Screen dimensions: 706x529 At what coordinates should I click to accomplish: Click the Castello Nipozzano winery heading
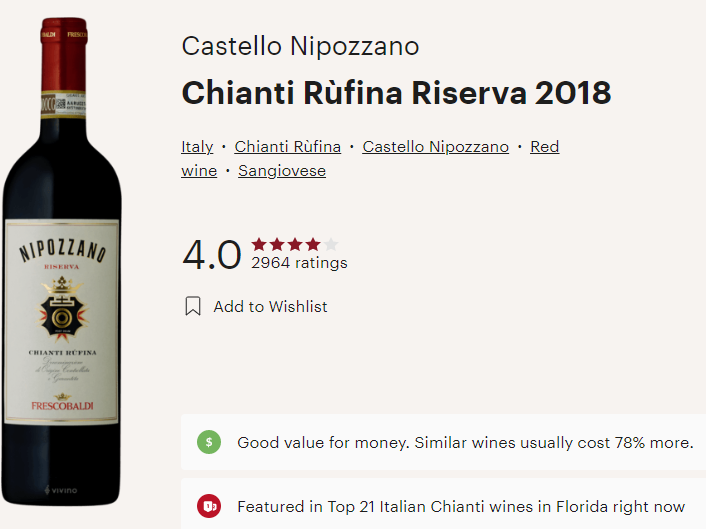click(x=300, y=46)
